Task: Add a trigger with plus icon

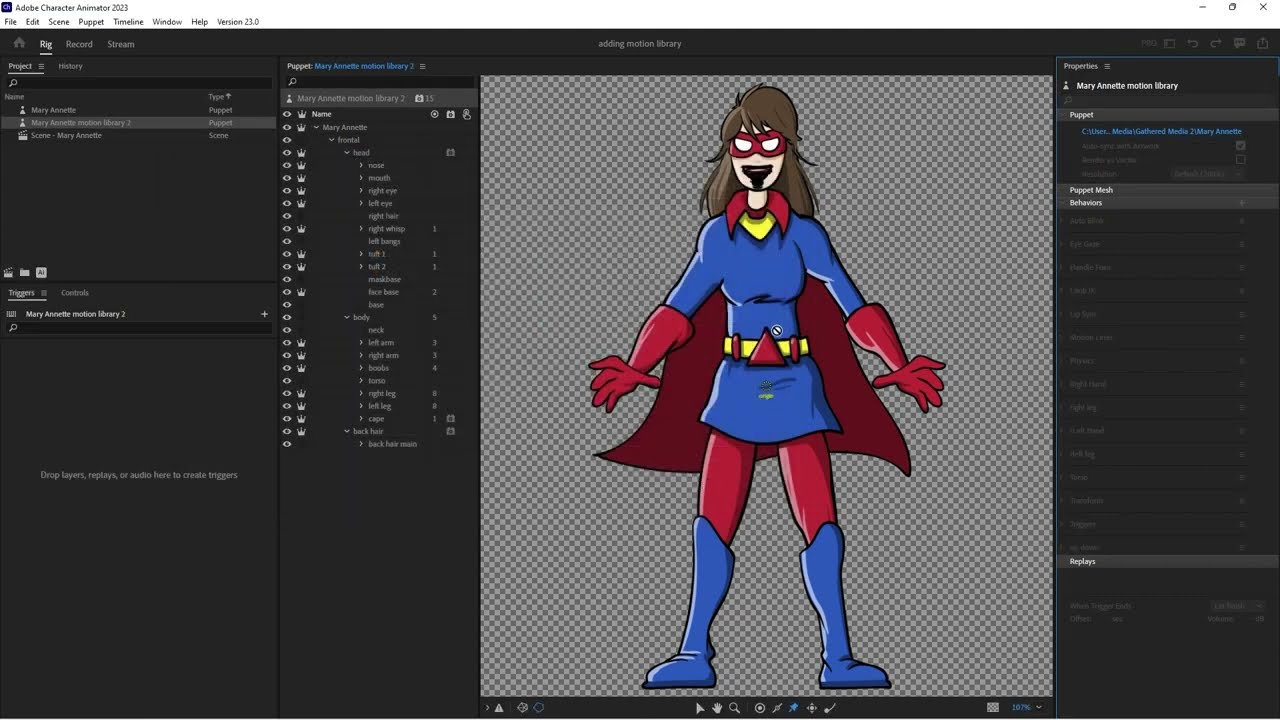Action: [264, 314]
